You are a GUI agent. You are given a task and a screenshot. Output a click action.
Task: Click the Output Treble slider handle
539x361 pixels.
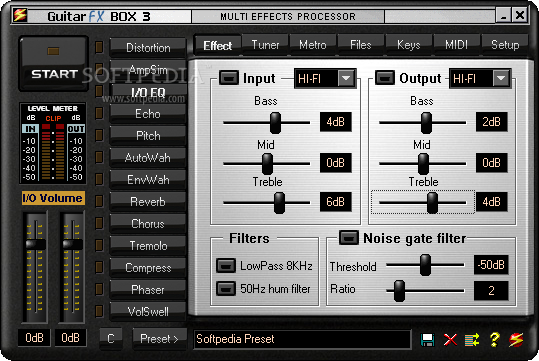point(432,203)
